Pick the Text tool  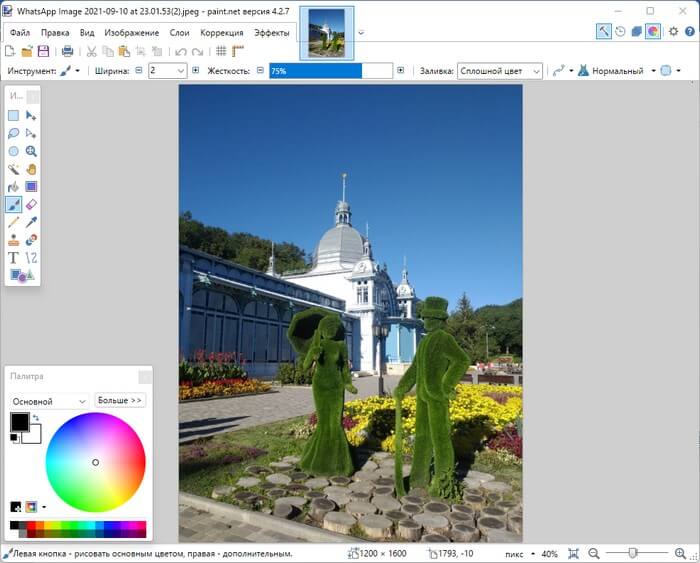14,257
